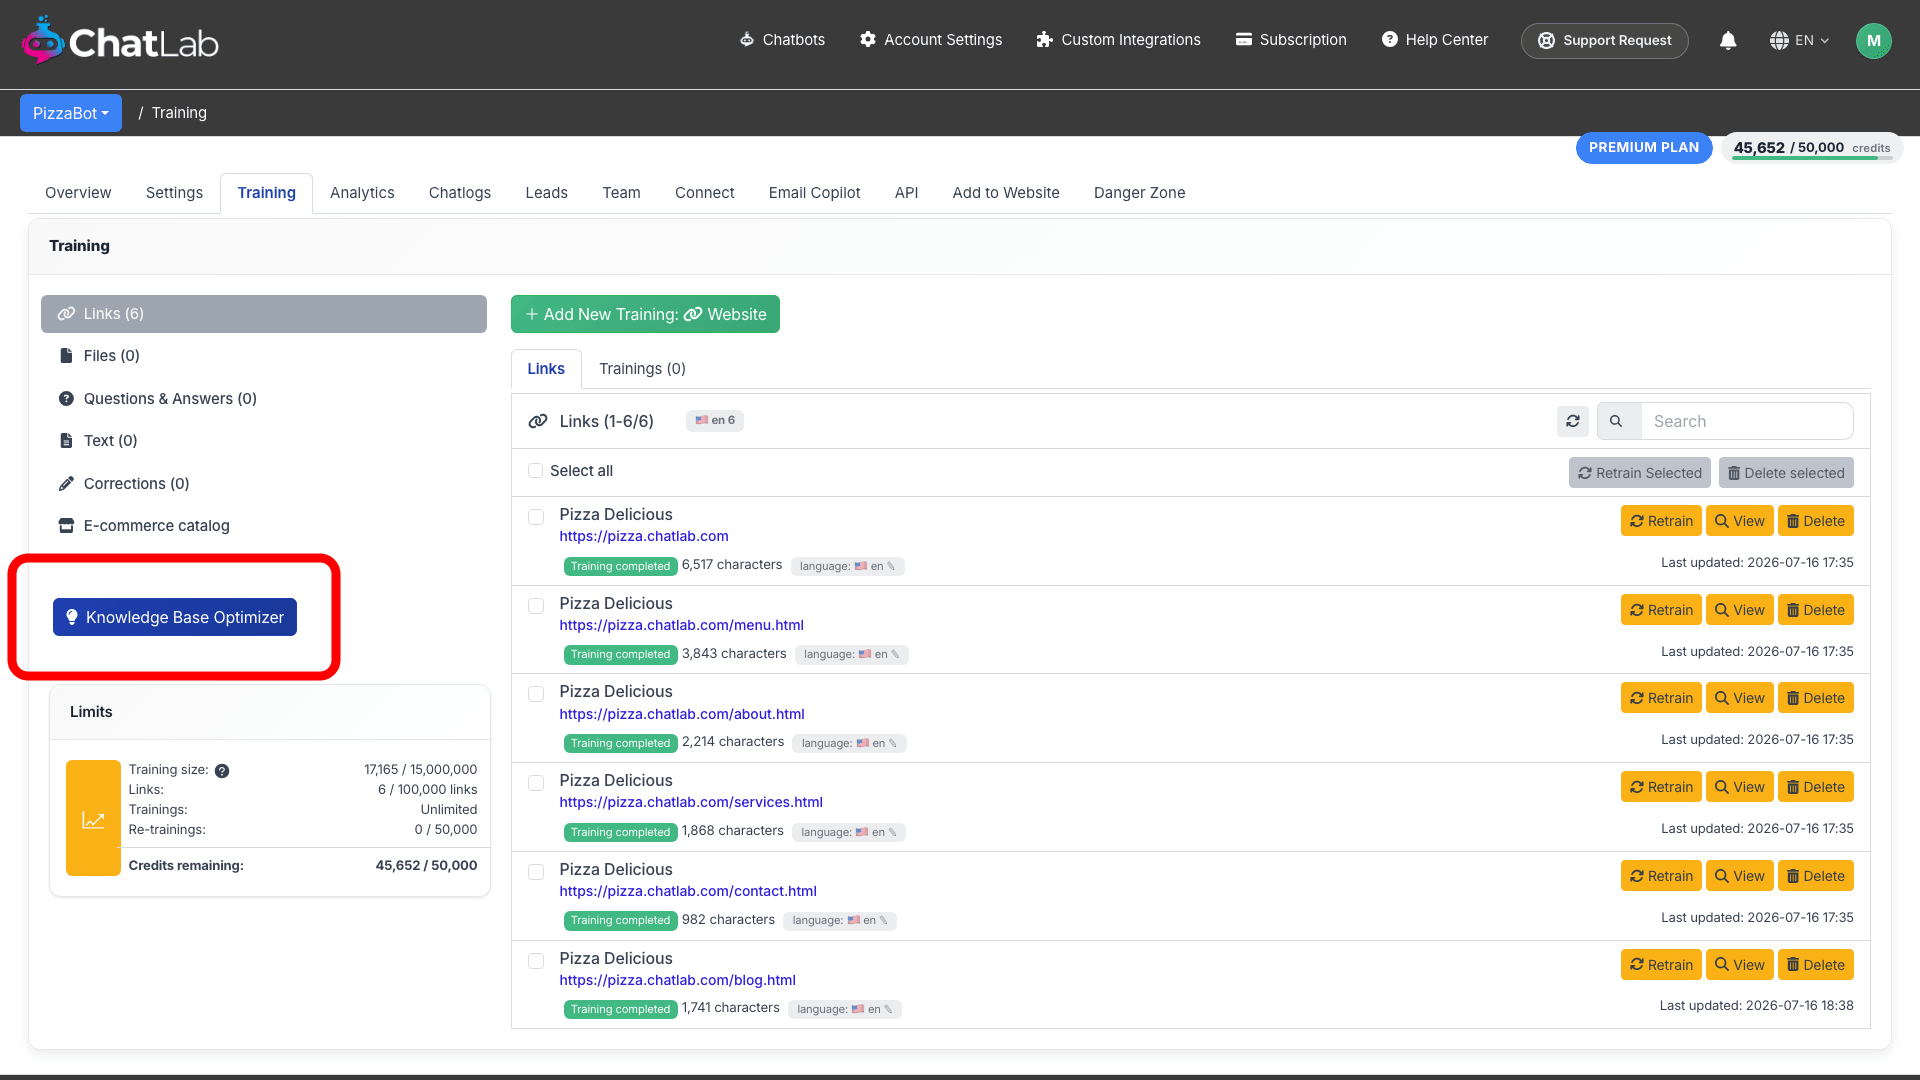
Task: View the menu.html training
Action: pyautogui.click(x=1740, y=610)
